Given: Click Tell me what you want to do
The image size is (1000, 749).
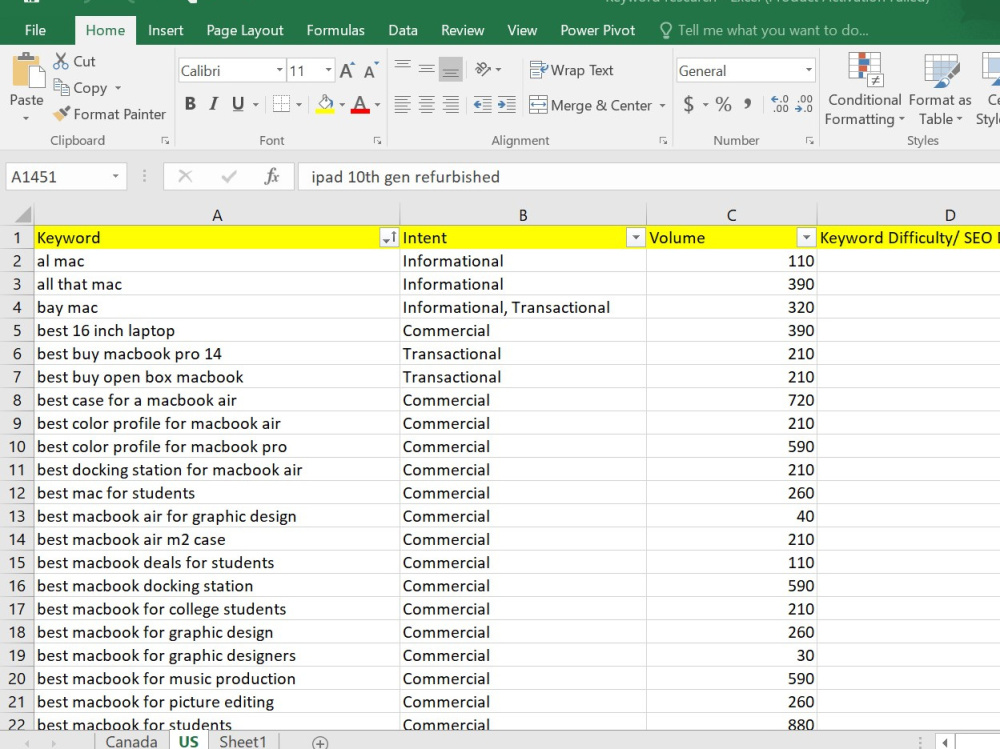Looking at the screenshot, I should click(765, 30).
